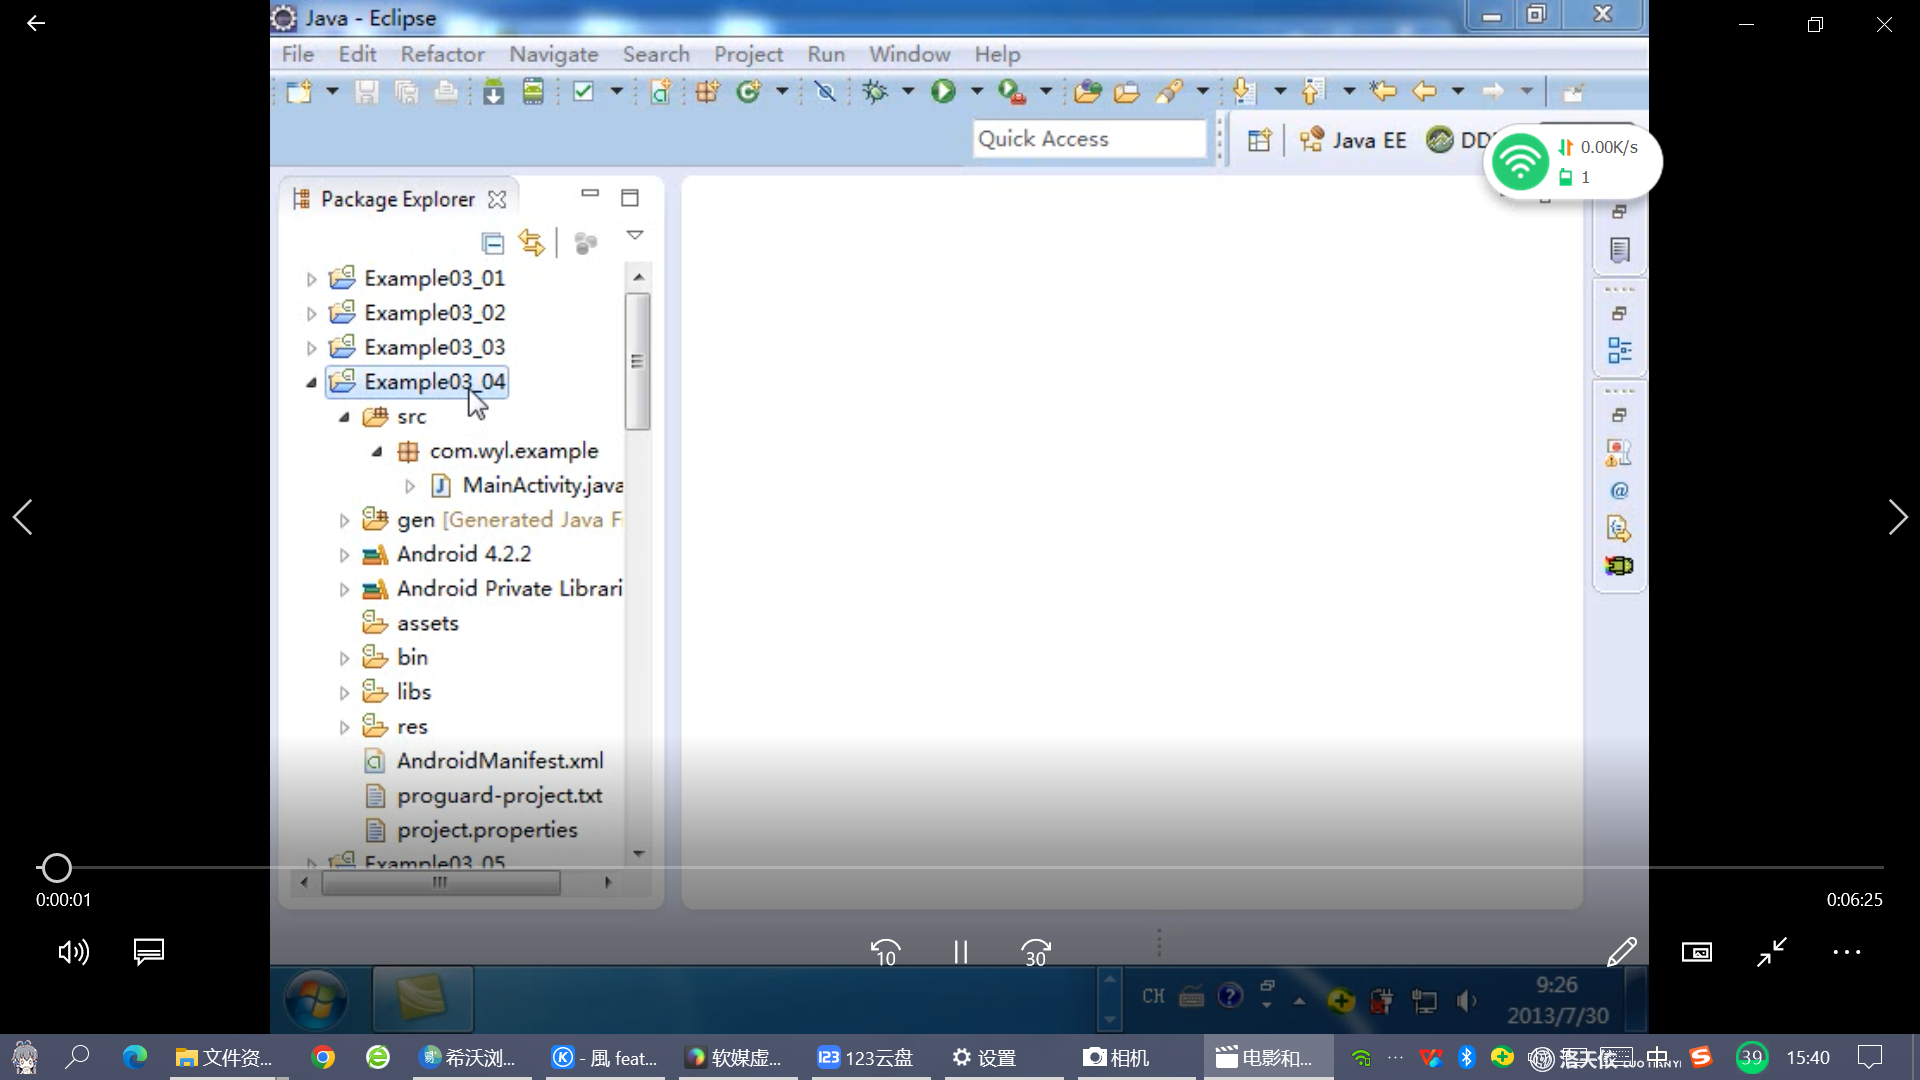Select the Package Explorer tab
The image size is (1920, 1080).
coord(397,199)
